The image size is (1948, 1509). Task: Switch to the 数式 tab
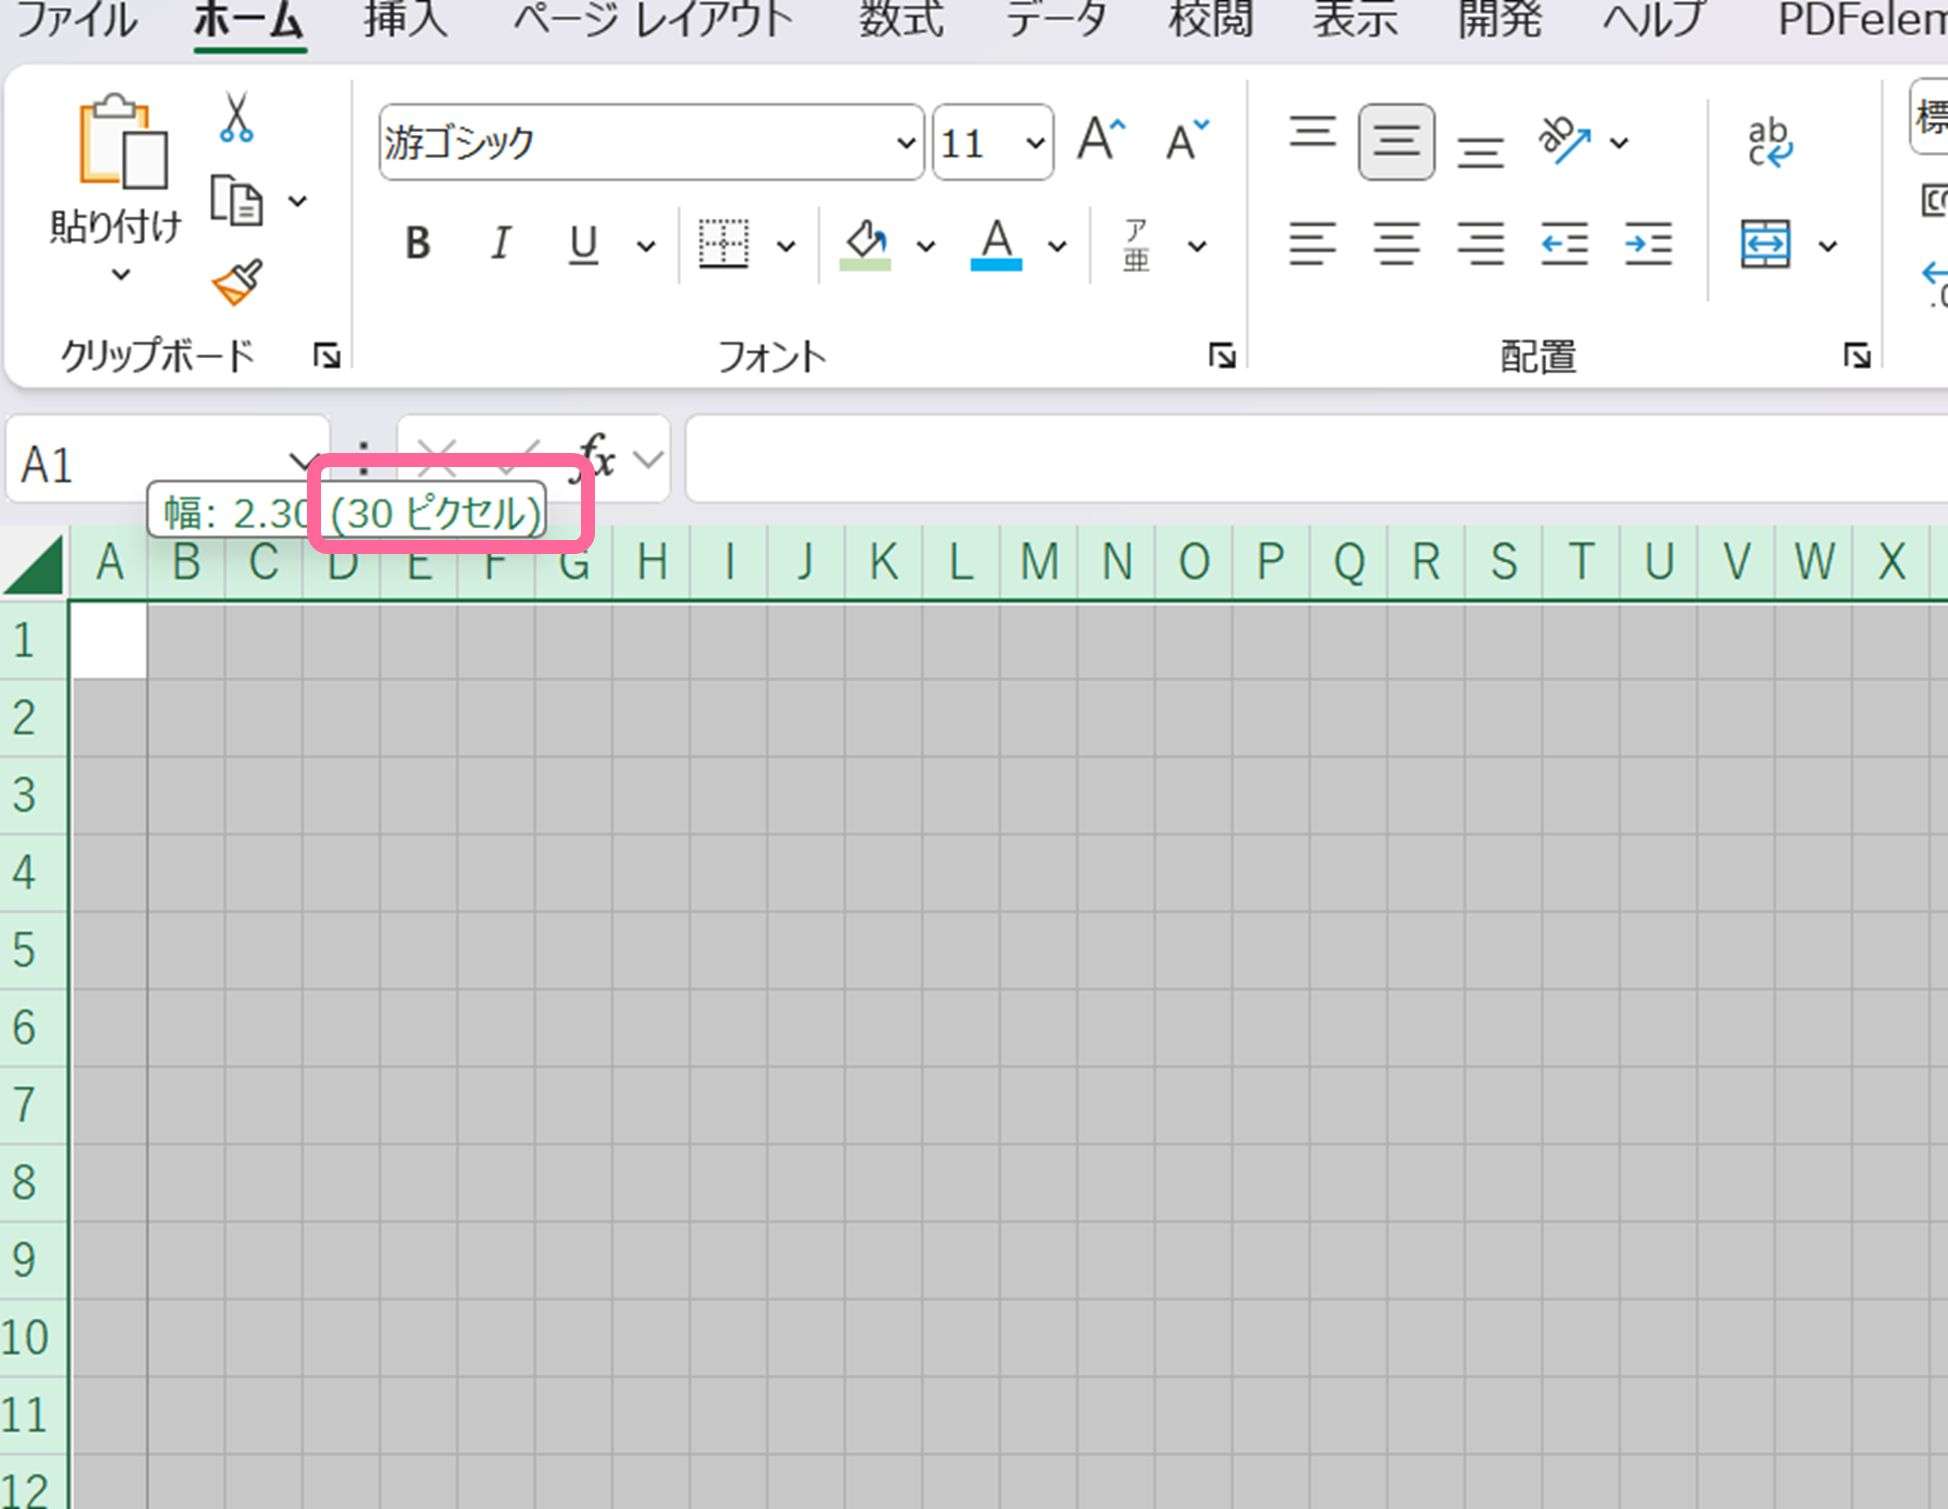(901, 19)
